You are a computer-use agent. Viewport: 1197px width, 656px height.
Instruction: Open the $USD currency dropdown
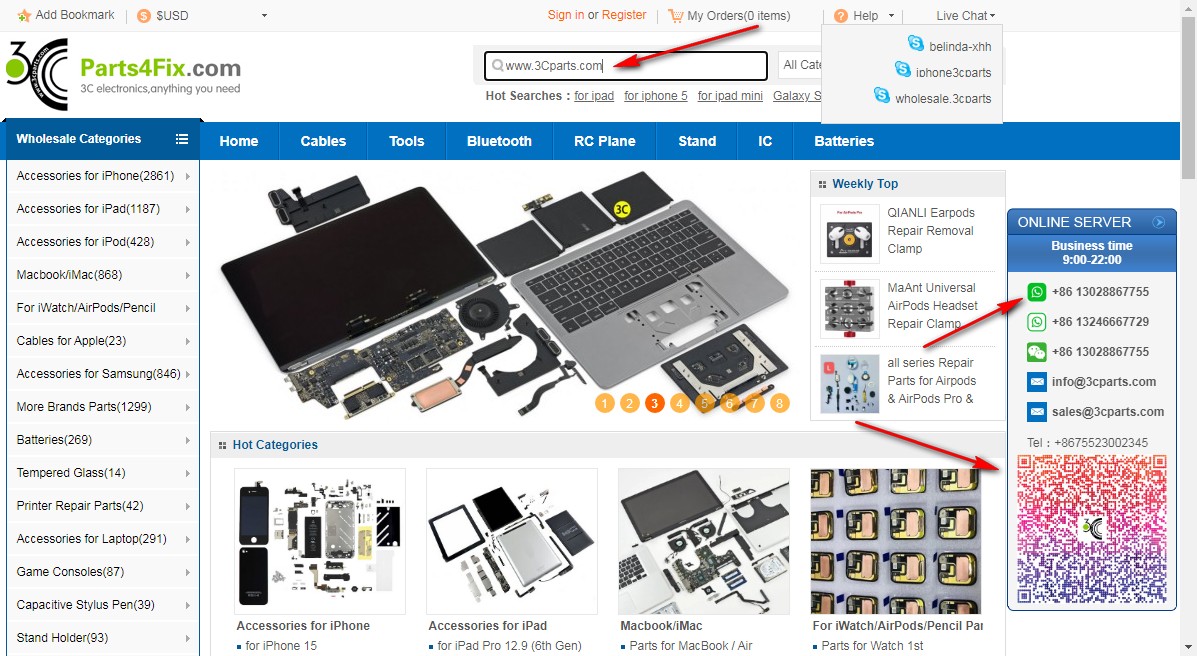[210, 15]
